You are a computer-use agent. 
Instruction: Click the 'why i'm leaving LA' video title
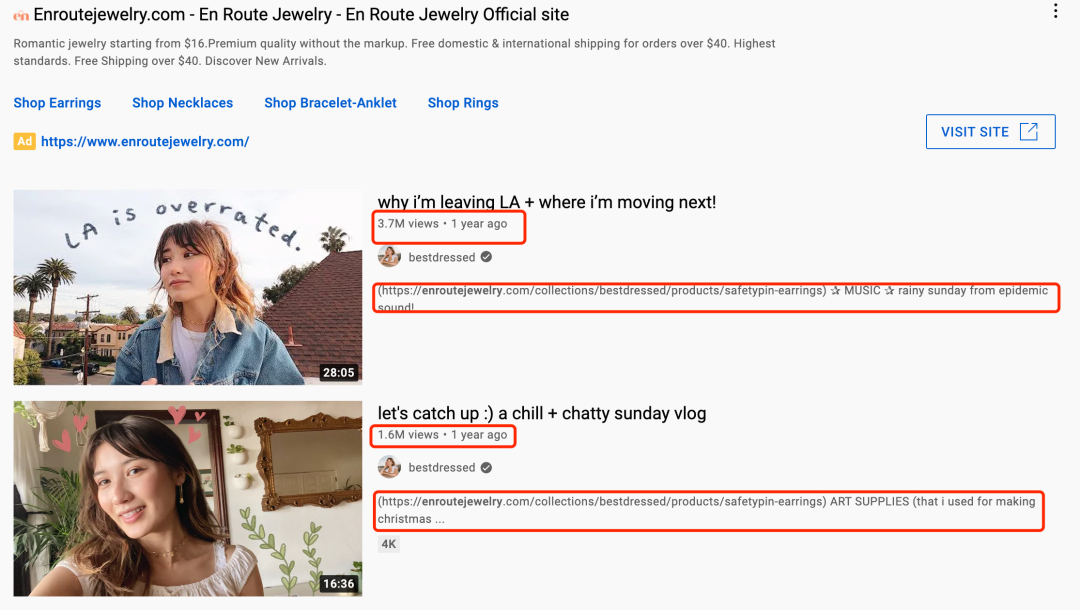click(x=547, y=202)
